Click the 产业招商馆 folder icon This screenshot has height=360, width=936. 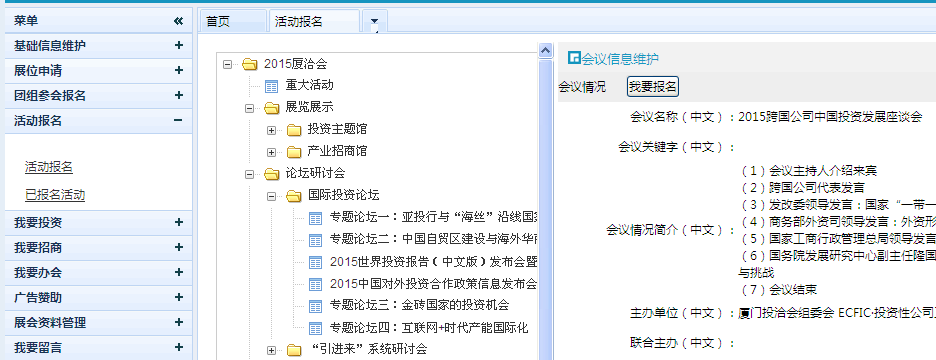(294, 152)
